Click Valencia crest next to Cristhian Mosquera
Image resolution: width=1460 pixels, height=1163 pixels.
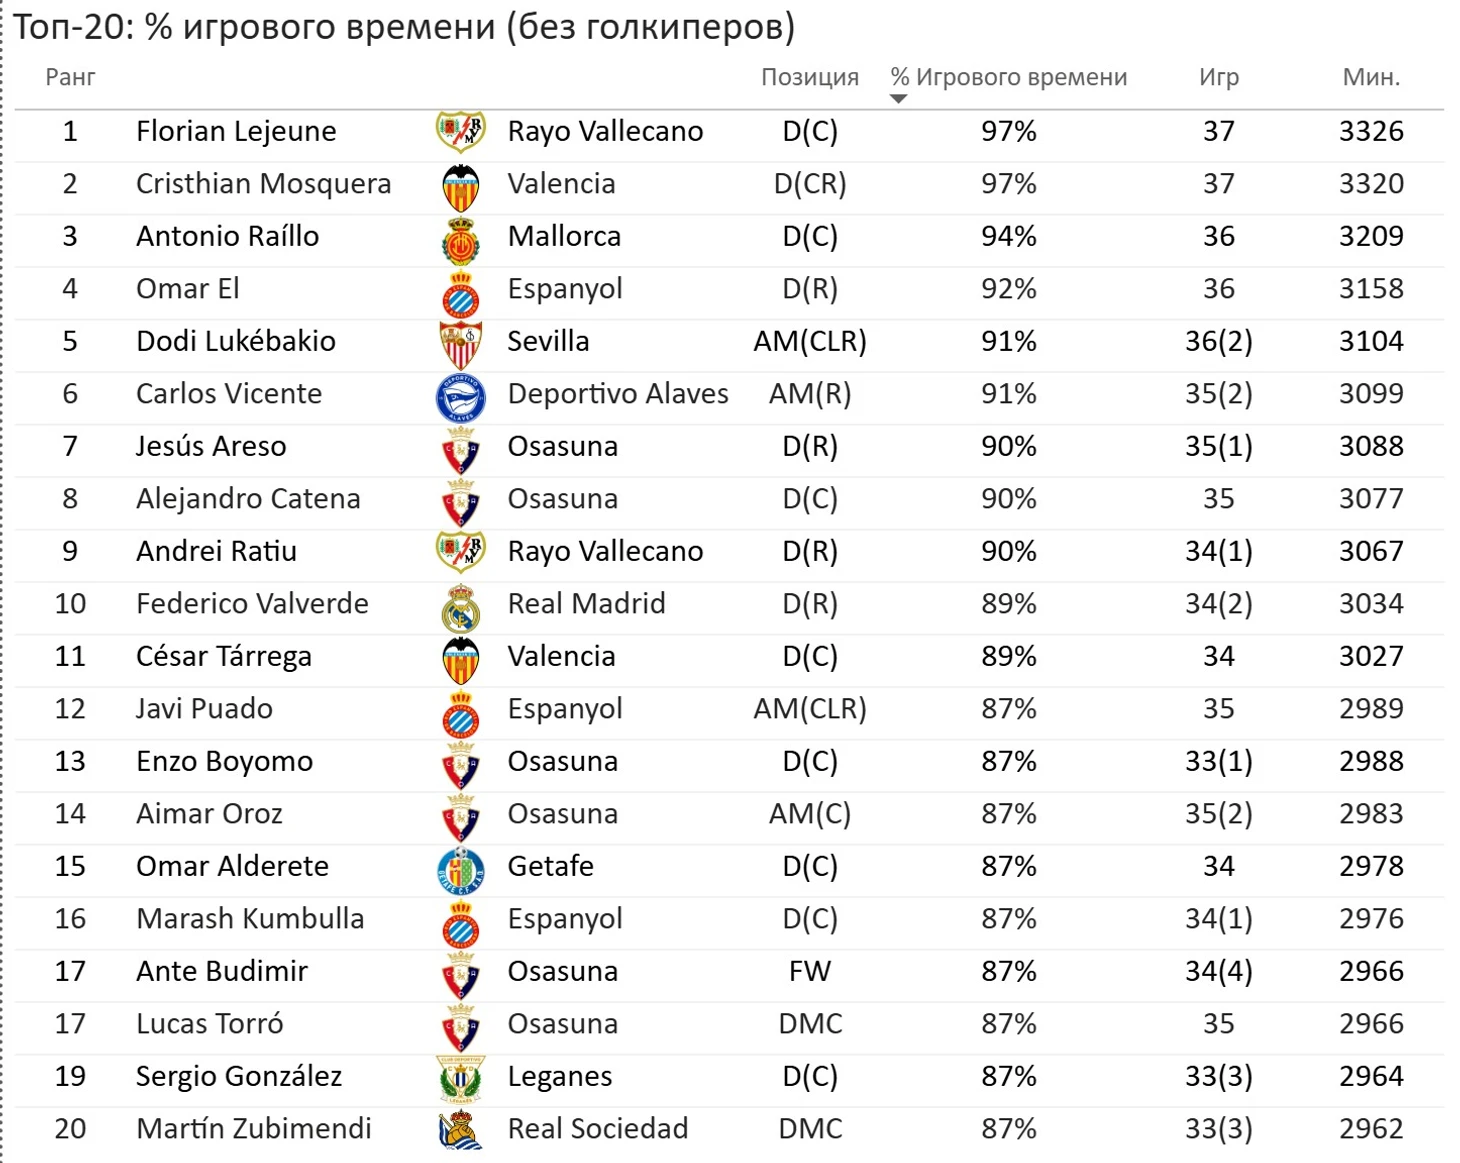(461, 186)
